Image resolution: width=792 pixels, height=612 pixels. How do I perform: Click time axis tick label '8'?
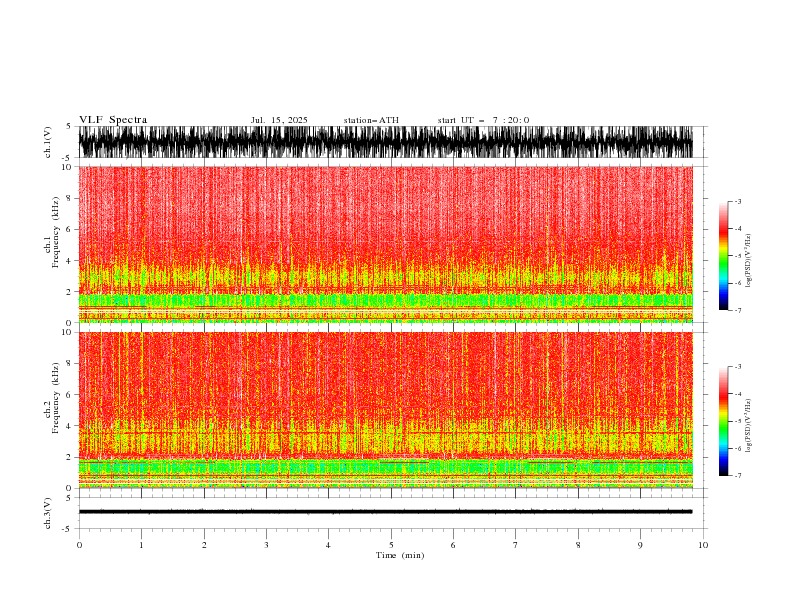point(578,545)
